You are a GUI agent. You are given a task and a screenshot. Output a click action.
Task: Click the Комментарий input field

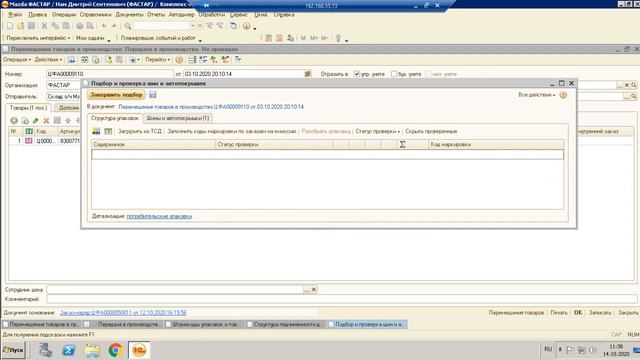(342, 299)
